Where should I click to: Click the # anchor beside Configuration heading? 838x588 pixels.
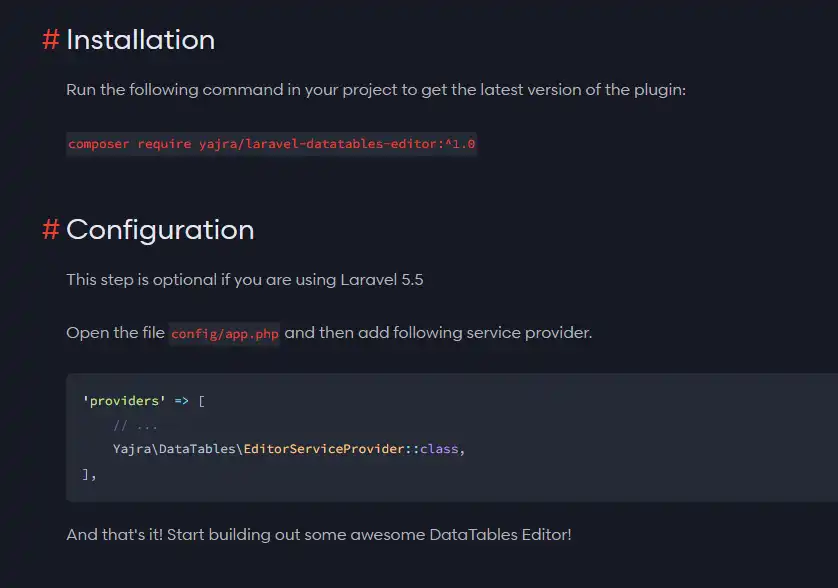click(51, 229)
